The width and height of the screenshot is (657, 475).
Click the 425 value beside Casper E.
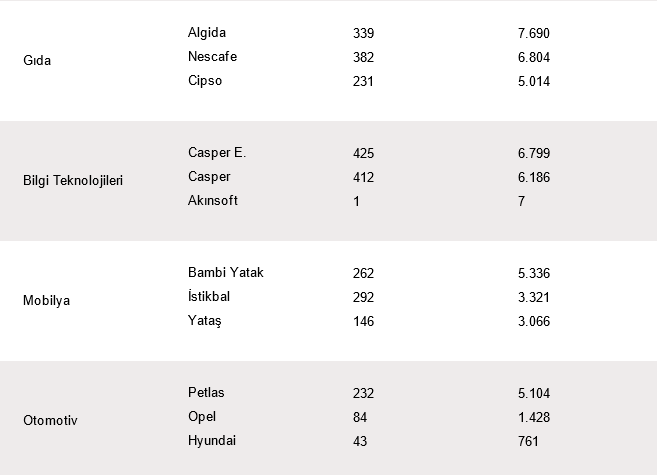[363, 153]
